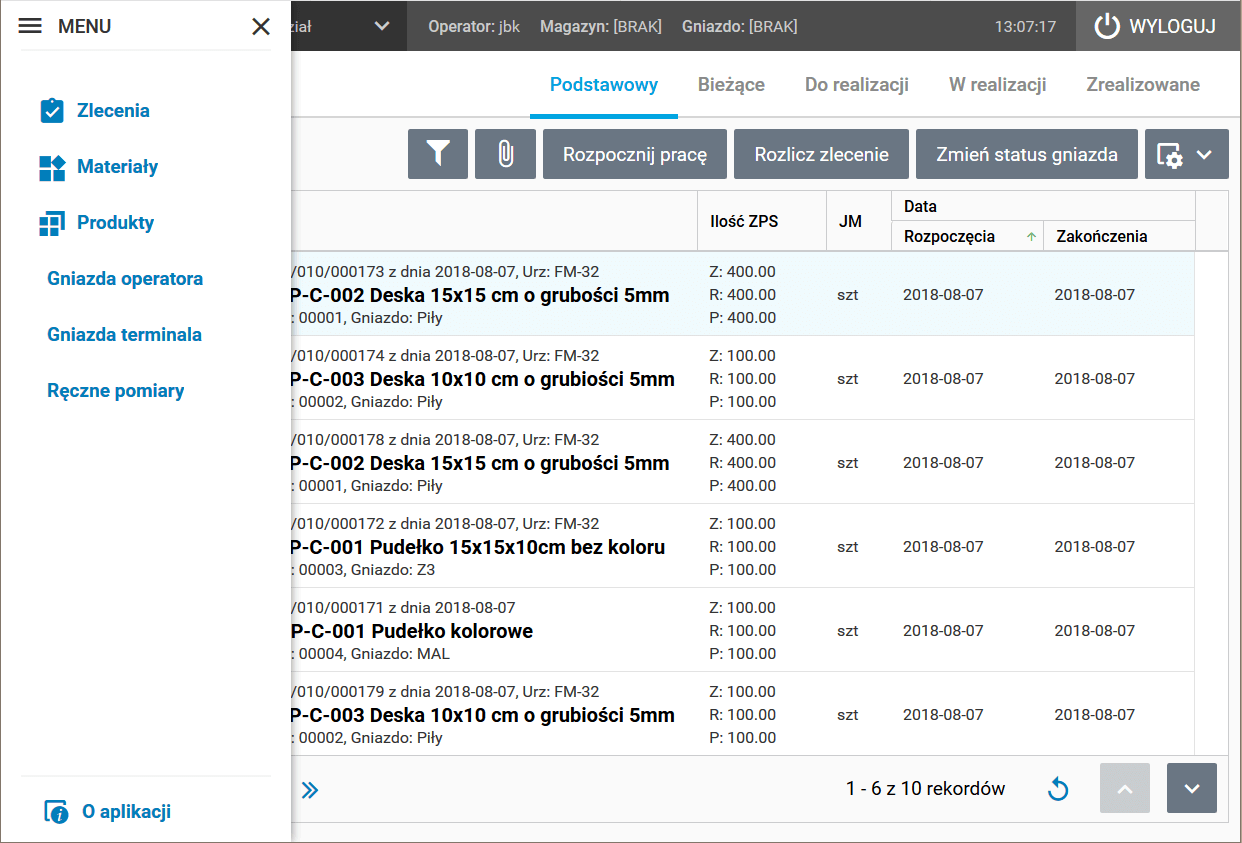The height and width of the screenshot is (843, 1242).
Task: Click the time 13:07:17 in header
Action: click(1025, 26)
